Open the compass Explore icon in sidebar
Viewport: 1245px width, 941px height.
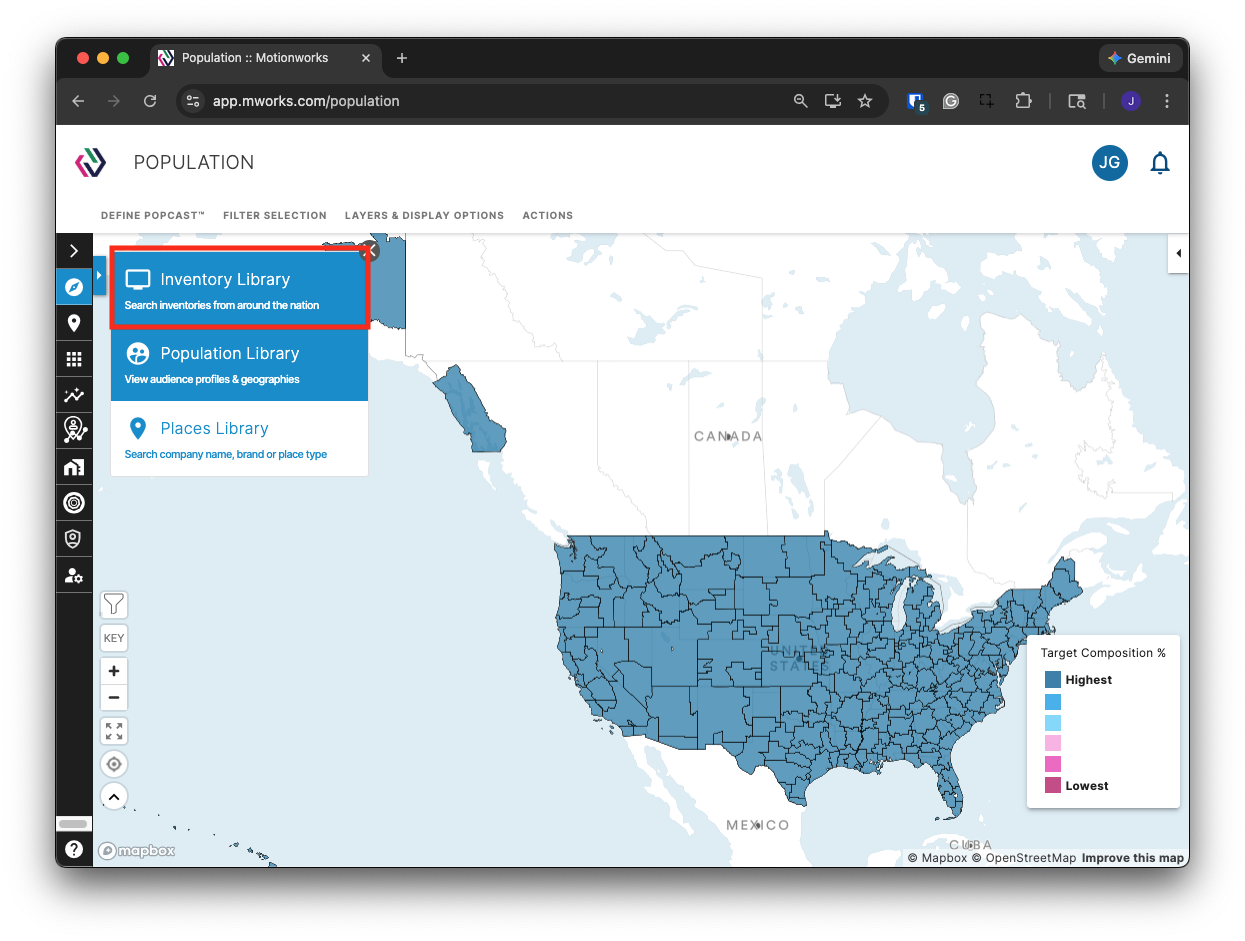coord(74,287)
